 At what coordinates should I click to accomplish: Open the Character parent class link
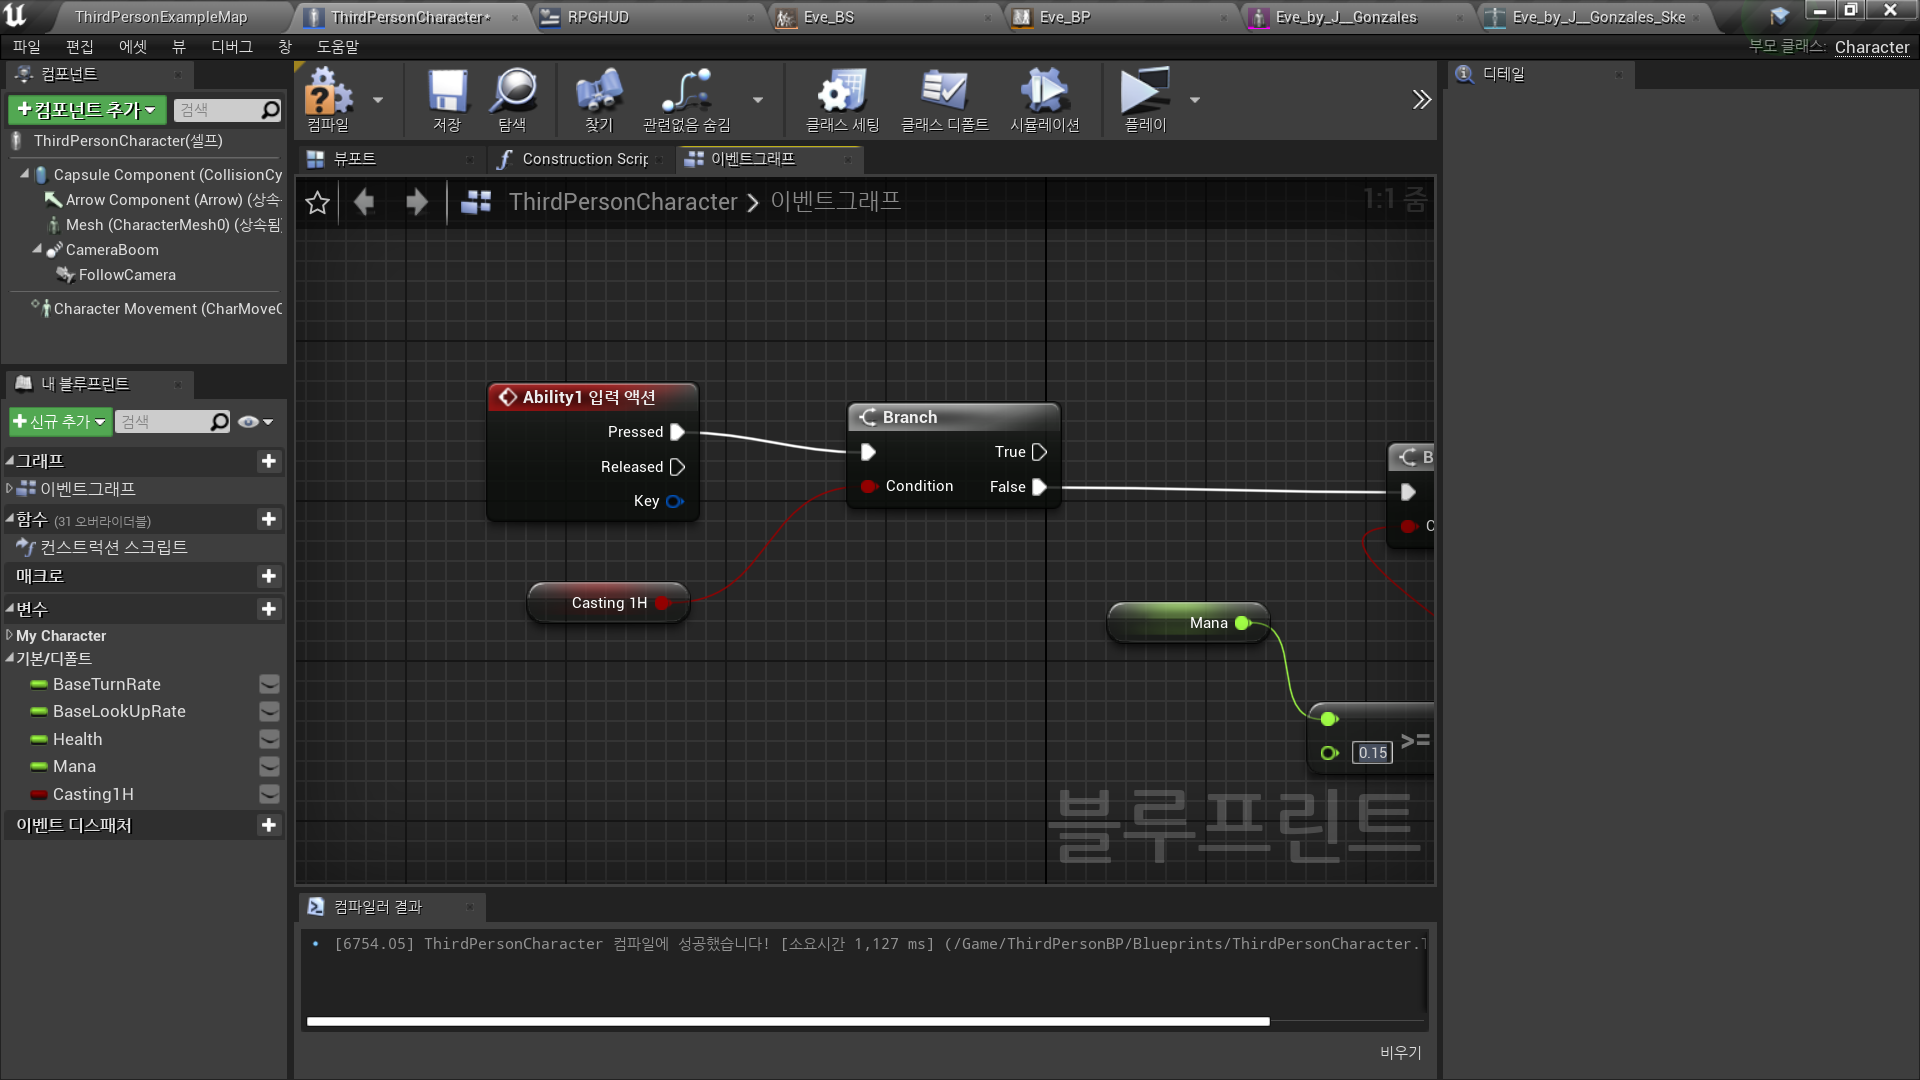pyautogui.click(x=1871, y=47)
